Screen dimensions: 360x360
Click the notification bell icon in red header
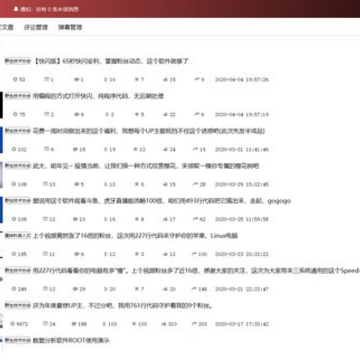click(x=15, y=9)
